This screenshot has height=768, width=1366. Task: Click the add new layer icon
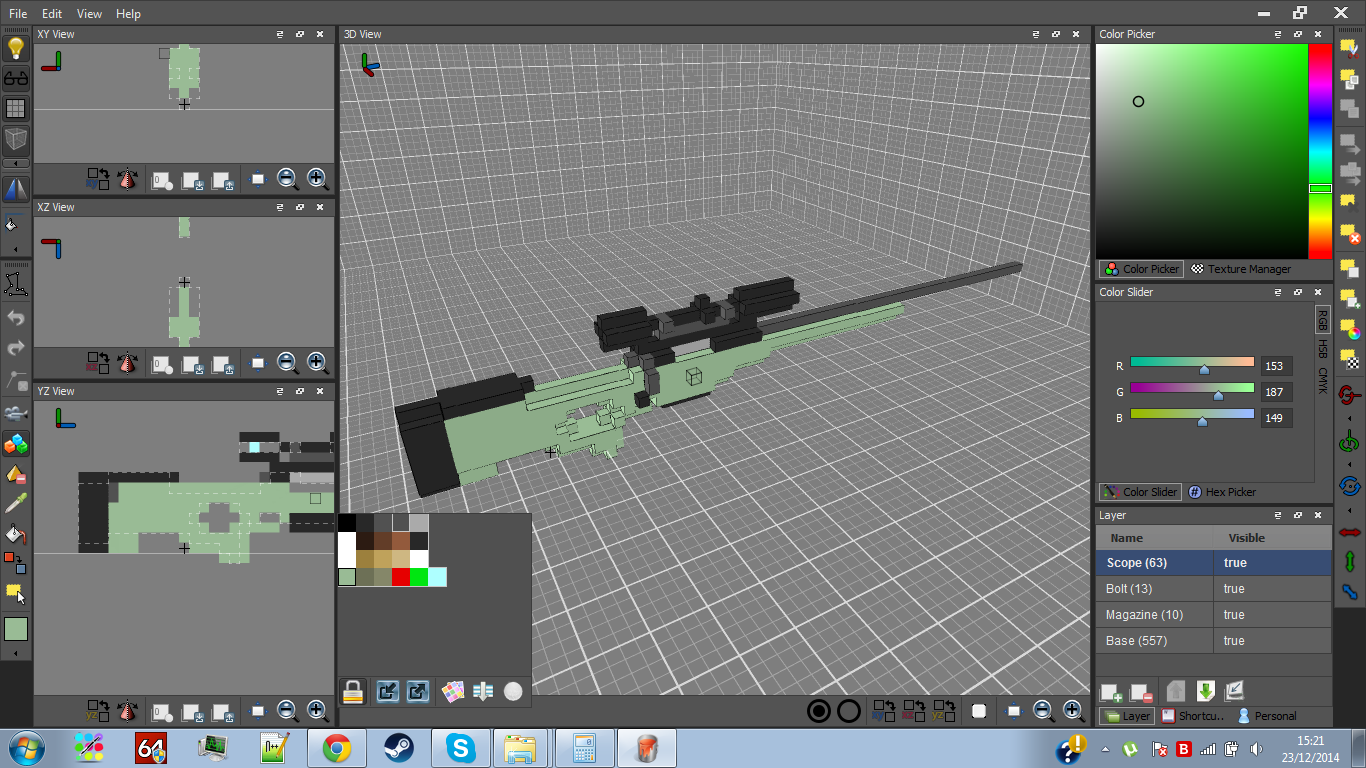[1111, 692]
